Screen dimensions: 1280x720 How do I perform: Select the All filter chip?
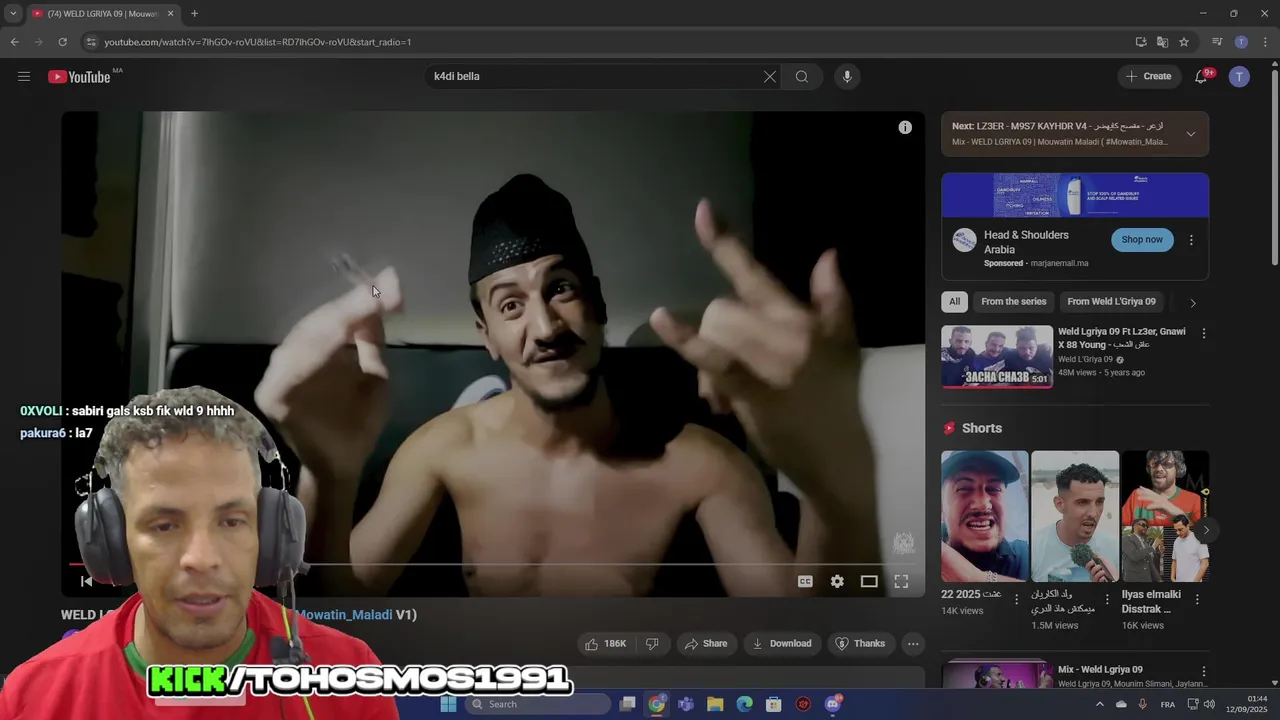pos(954,301)
